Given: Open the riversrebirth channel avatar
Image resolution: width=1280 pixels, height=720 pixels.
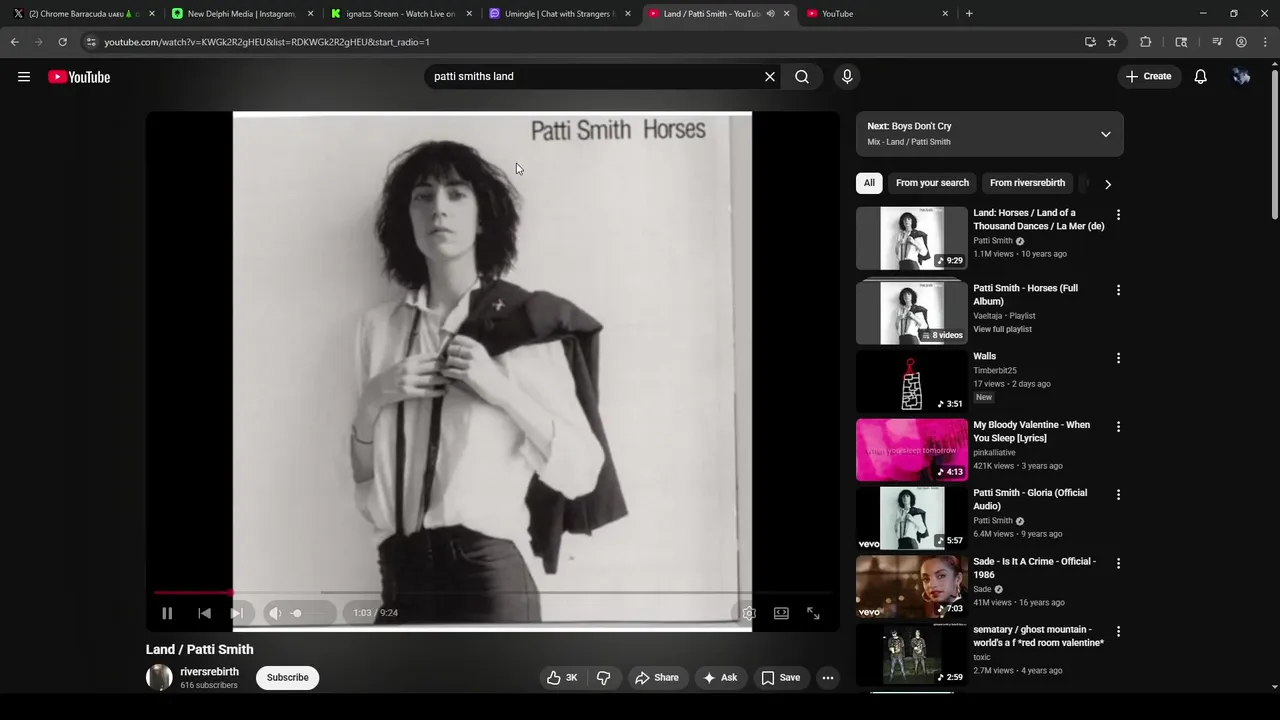Looking at the screenshot, I should point(159,677).
